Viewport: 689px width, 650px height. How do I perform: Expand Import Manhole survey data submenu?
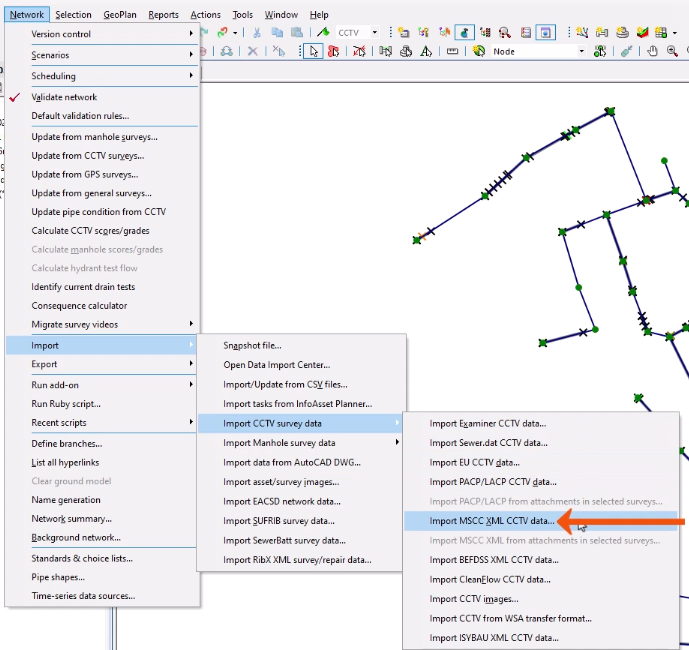click(300, 443)
